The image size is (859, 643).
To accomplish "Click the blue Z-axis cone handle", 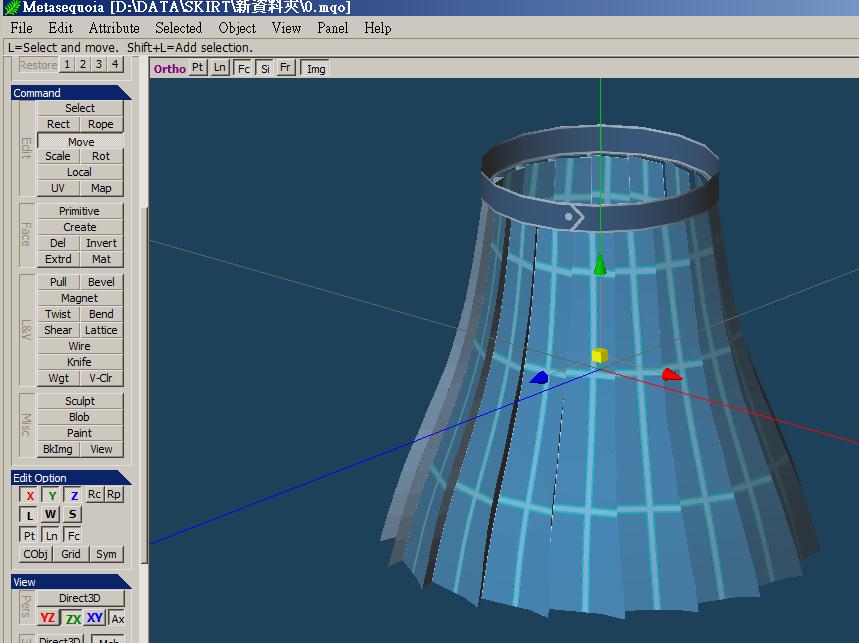I will point(539,377).
